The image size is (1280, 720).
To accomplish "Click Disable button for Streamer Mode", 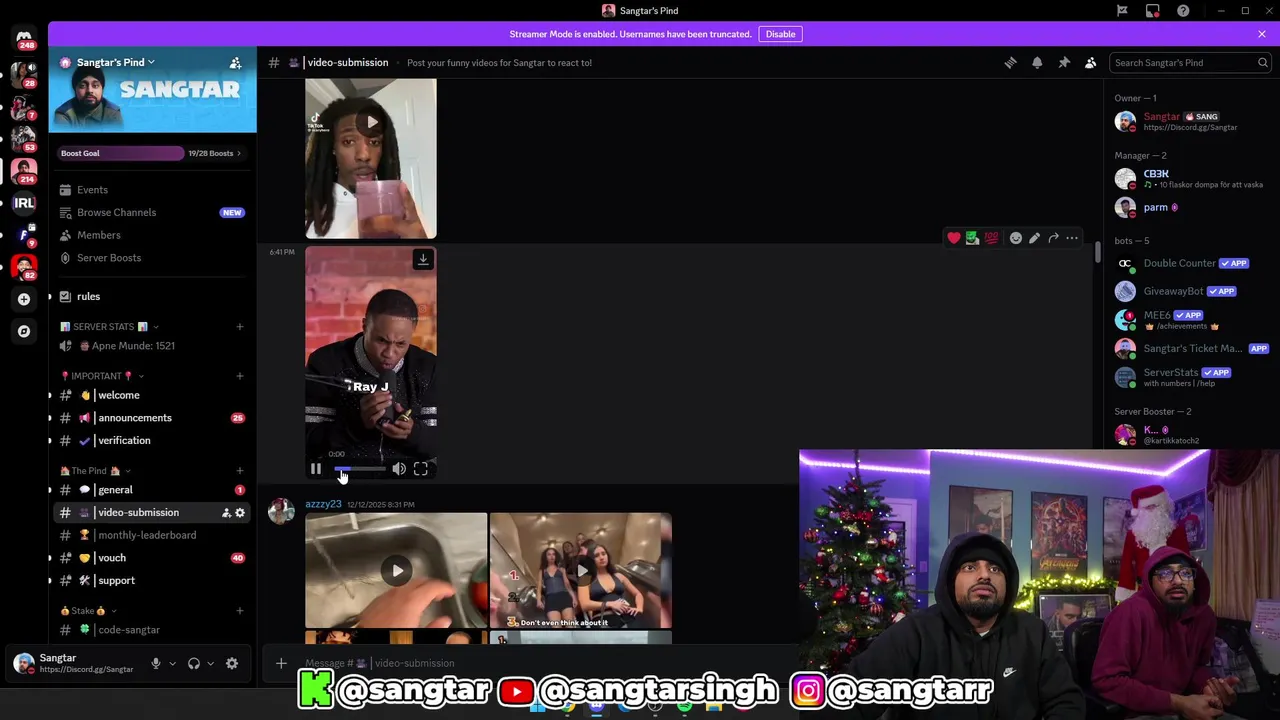I will coord(780,34).
